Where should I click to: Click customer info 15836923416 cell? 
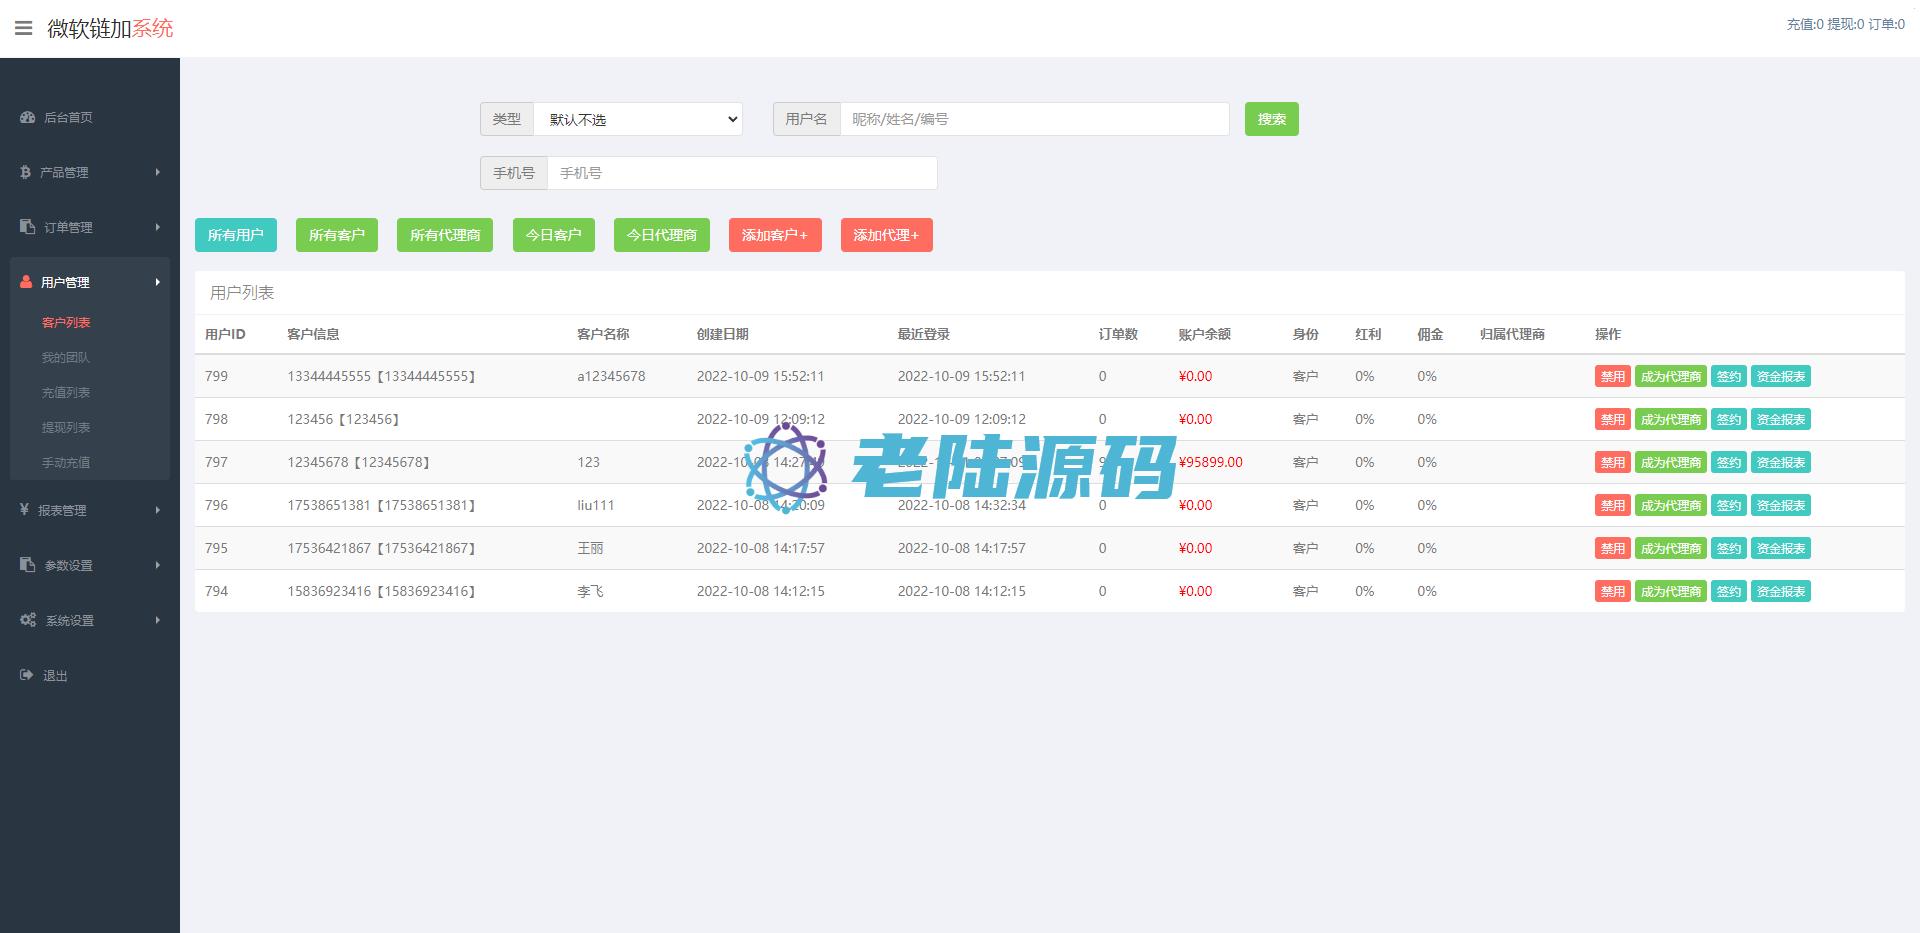381,591
